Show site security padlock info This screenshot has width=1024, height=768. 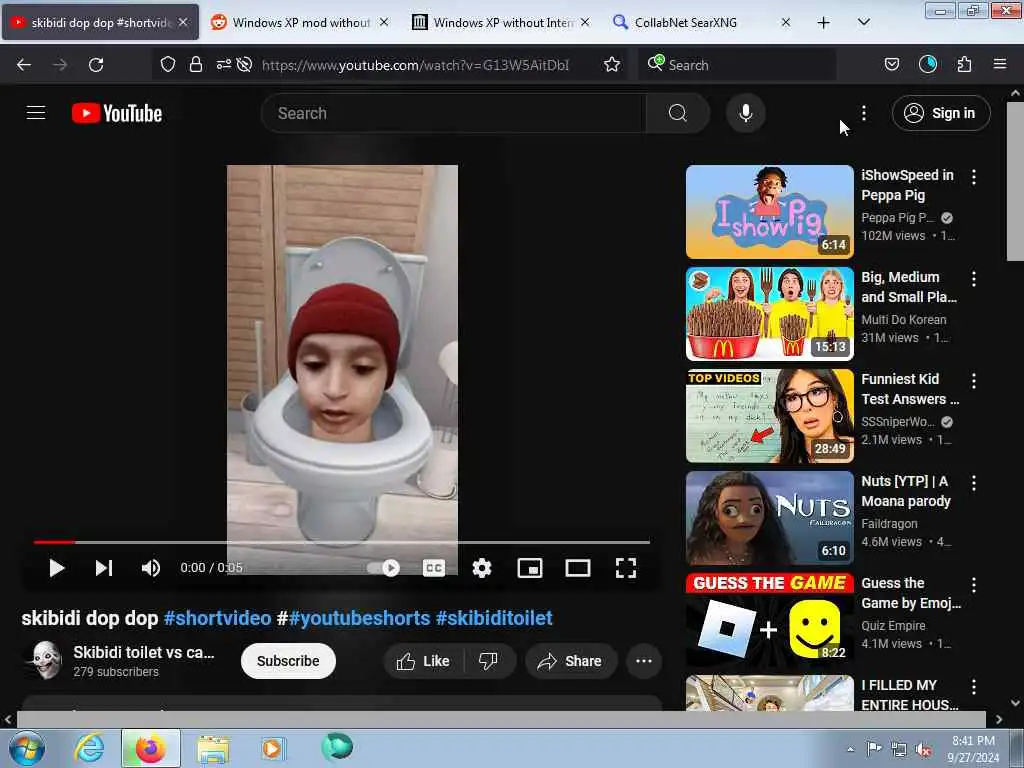click(195, 65)
